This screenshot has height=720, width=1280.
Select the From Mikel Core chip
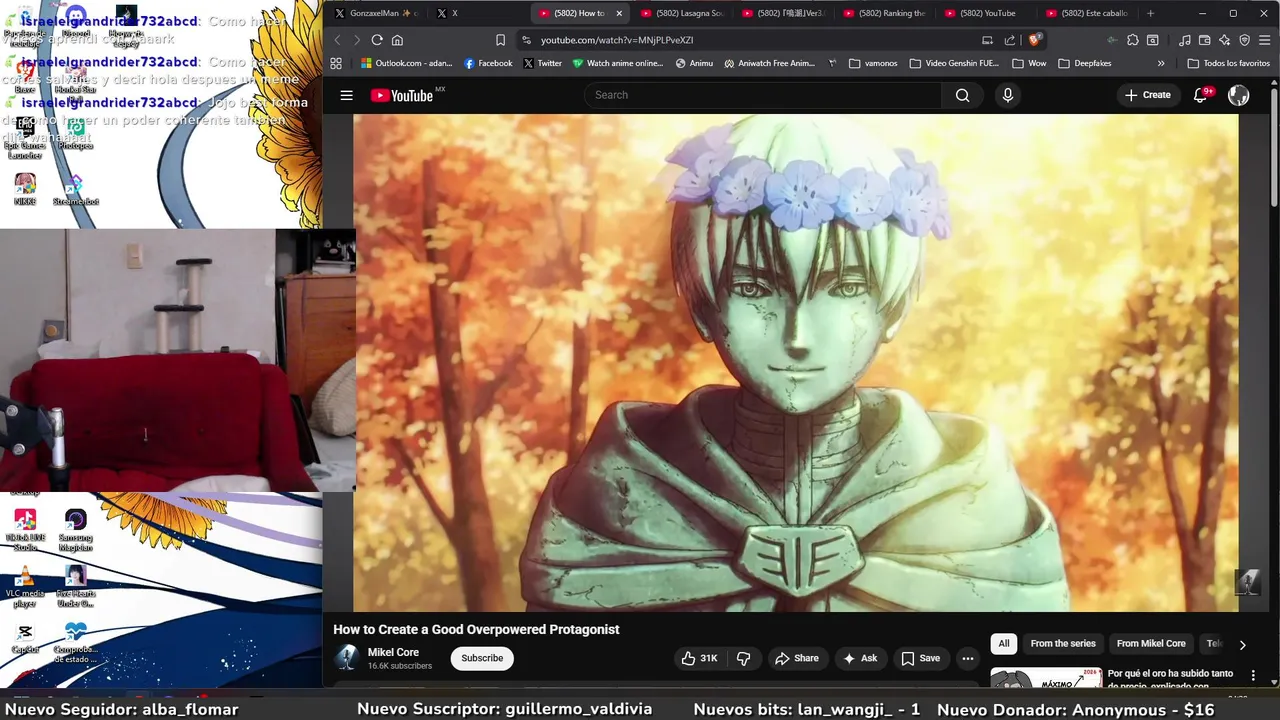point(1151,644)
